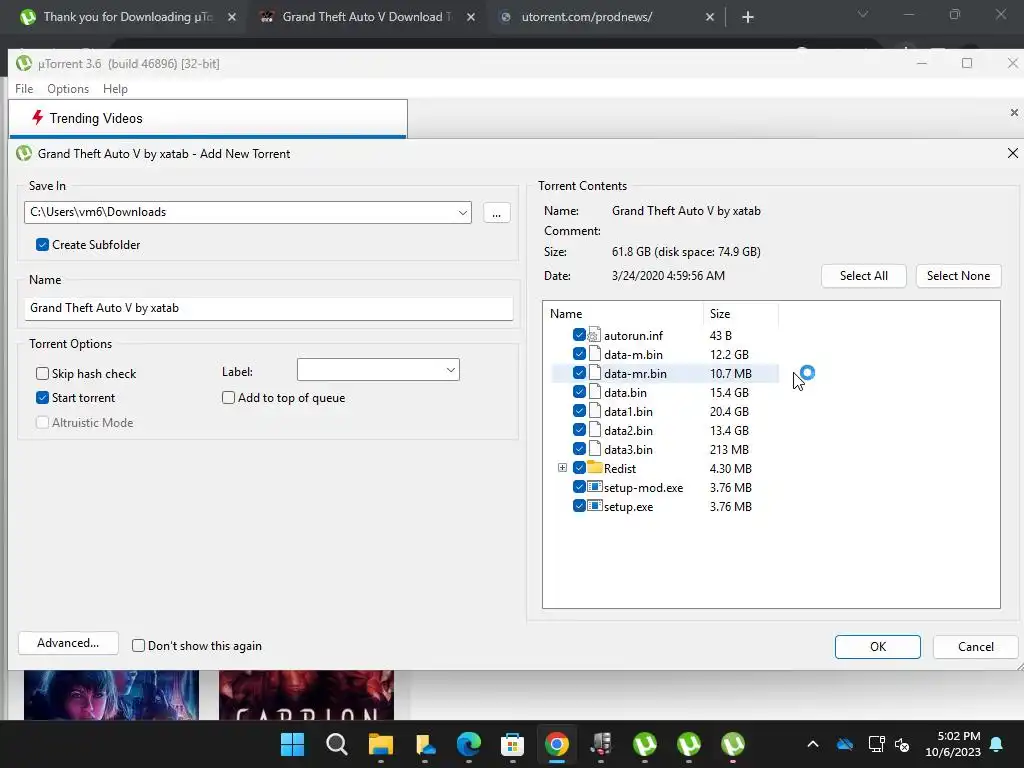Browse save folder with ... button
The width and height of the screenshot is (1024, 768).
[x=496, y=213]
